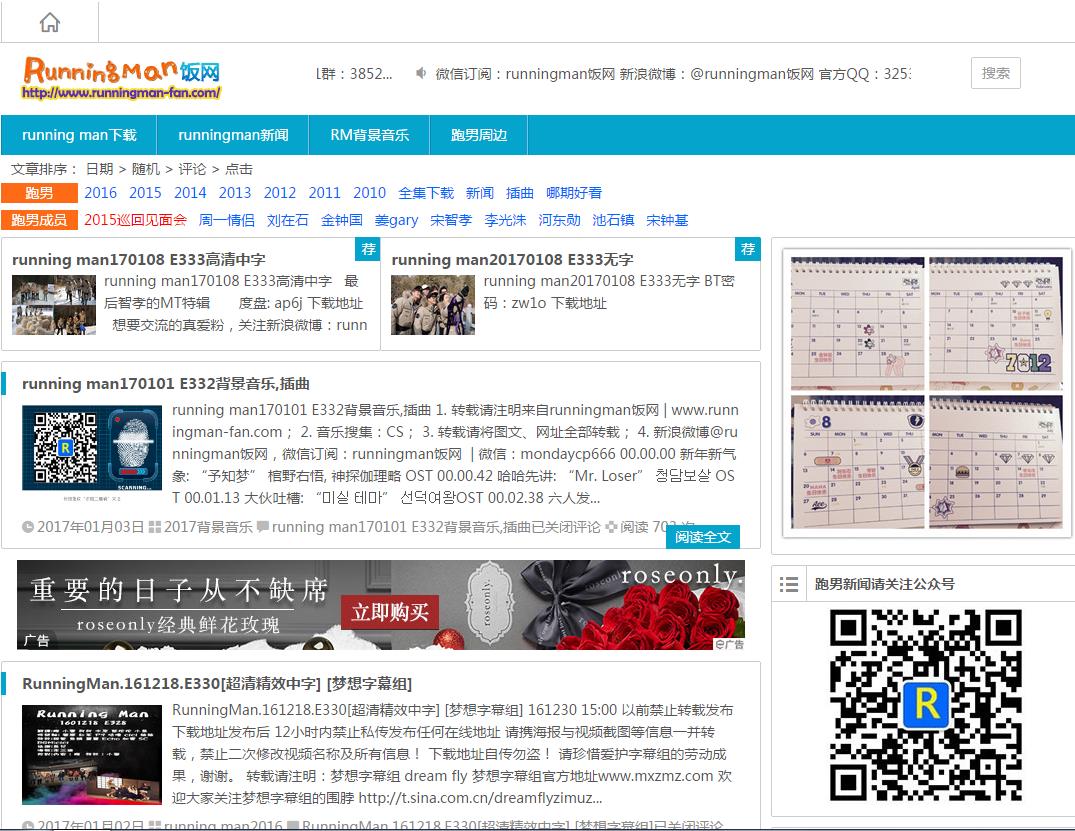Sort articles by 日期
This screenshot has width=1075, height=831.
[99, 169]
